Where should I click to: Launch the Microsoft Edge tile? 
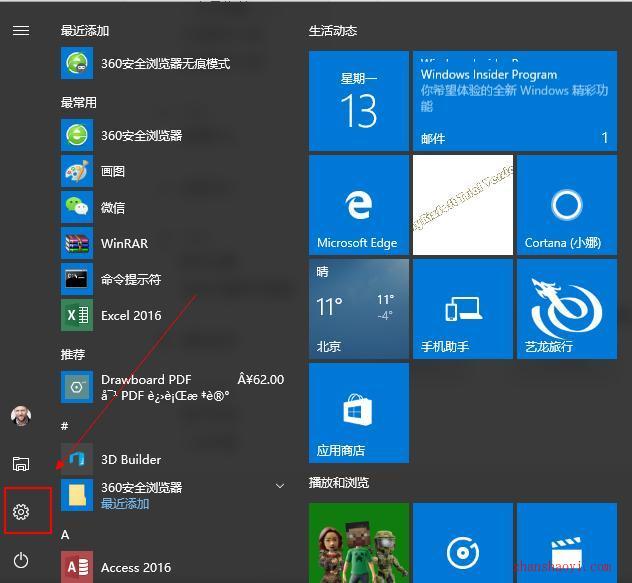(x=359, y=205)
